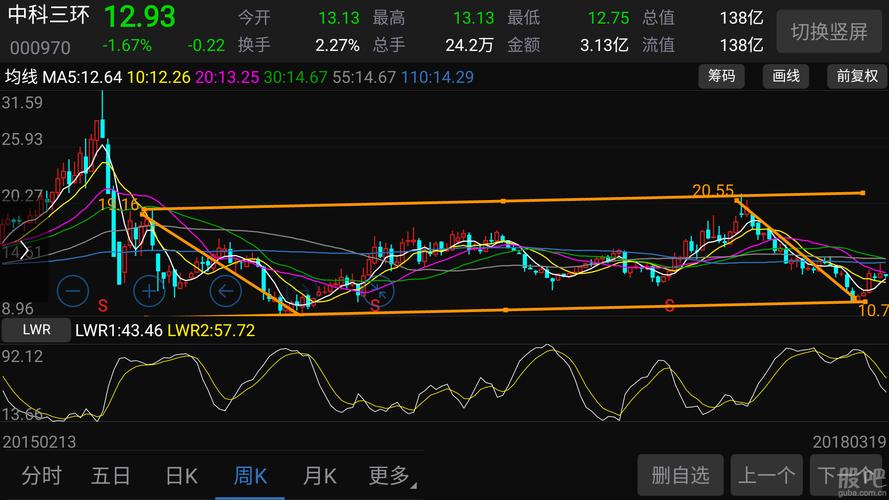Tap the 31.59 price axis label
This screenshot has height=500, width=889.
[x=22, y=103]
